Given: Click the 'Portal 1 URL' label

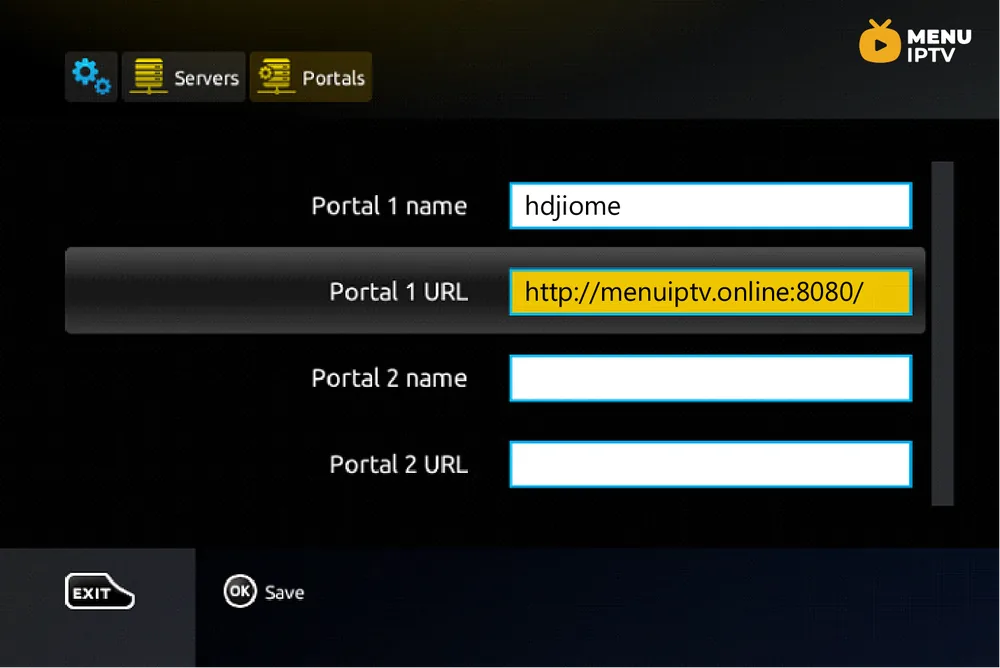Looking at the screenshot, I should [399, 292].
